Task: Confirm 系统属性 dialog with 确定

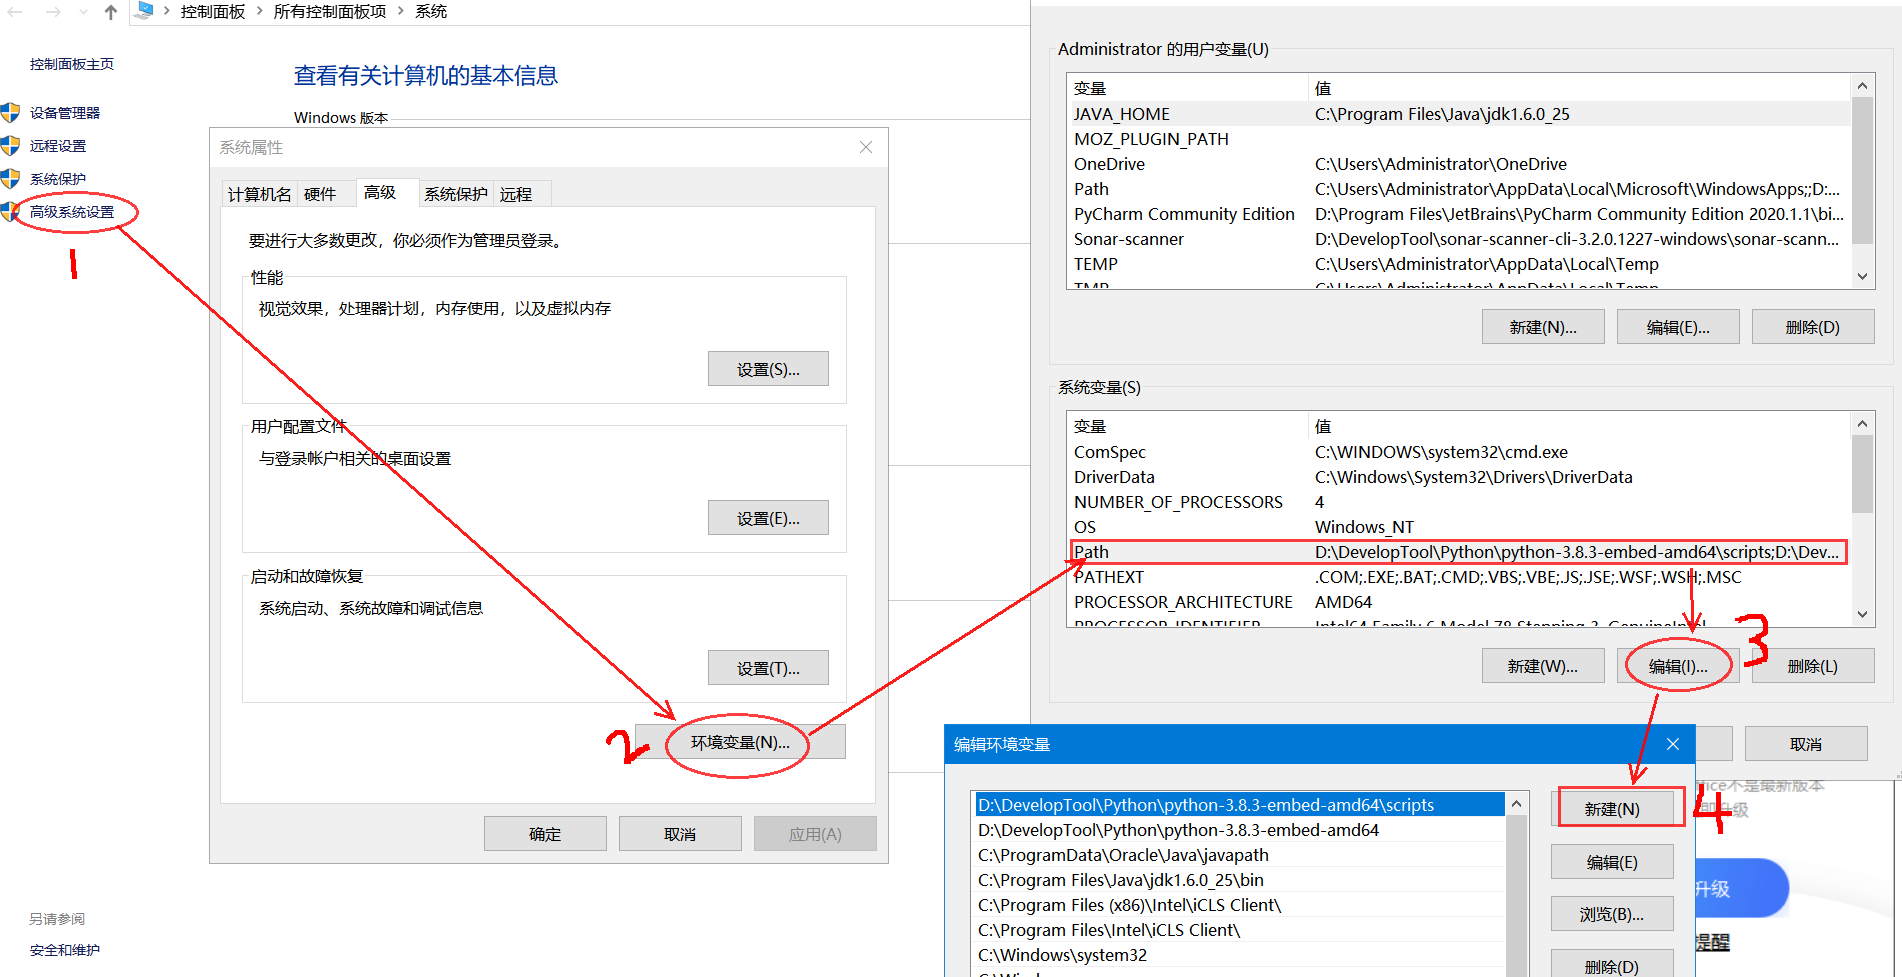Action: (x=545, y=834)
